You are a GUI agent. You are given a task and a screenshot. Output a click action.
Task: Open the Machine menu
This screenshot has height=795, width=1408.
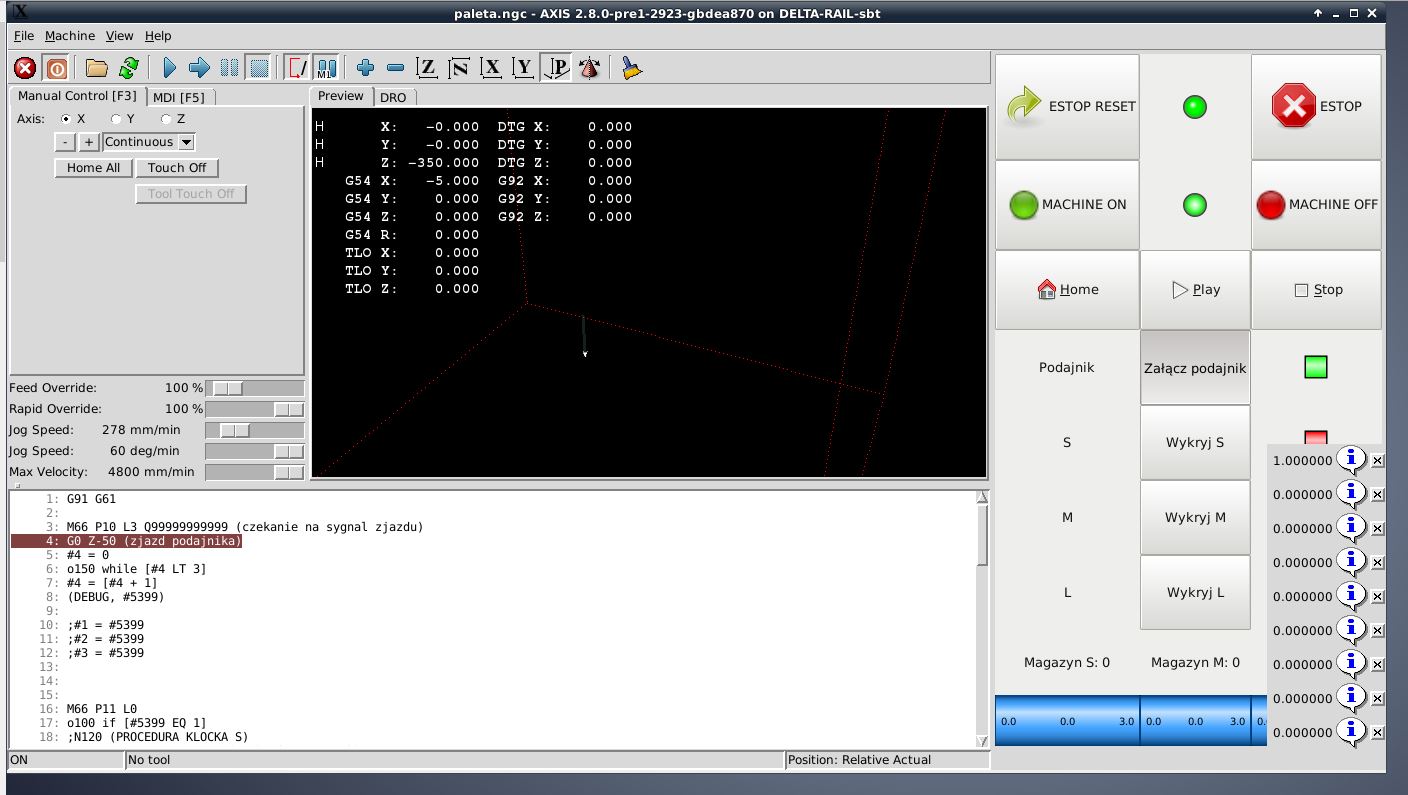(70, 35)
